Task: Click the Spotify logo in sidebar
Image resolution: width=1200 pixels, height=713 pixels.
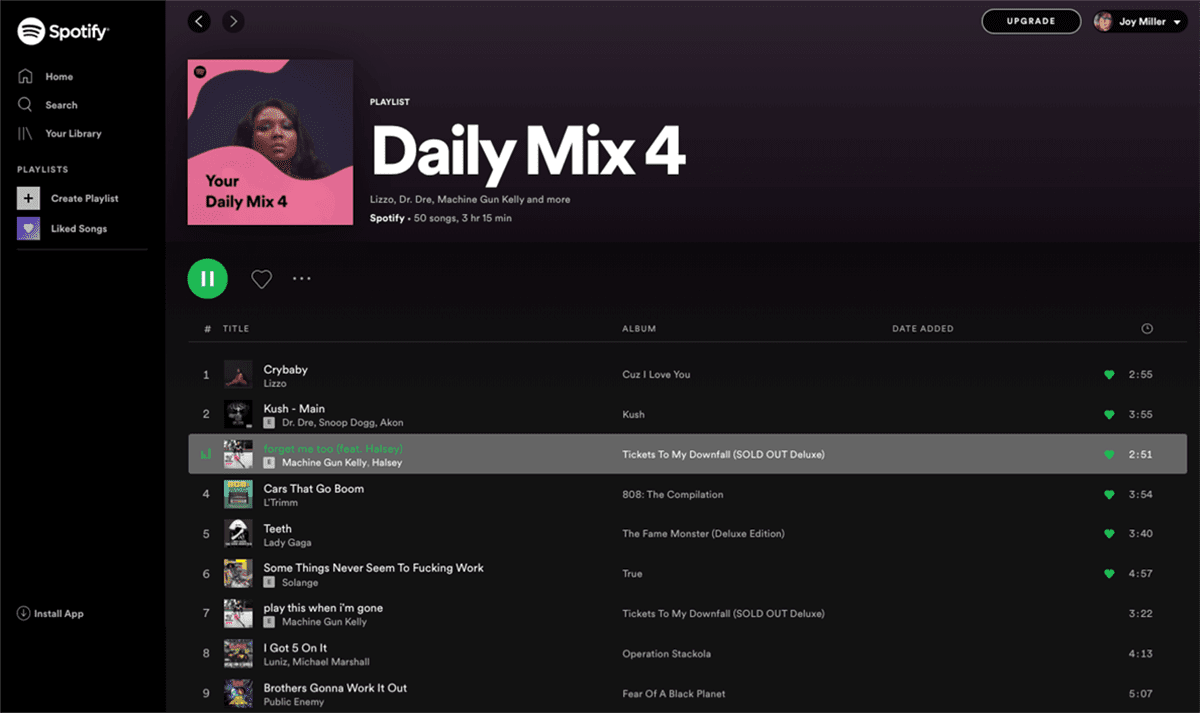Action: (x=63, y=32)
